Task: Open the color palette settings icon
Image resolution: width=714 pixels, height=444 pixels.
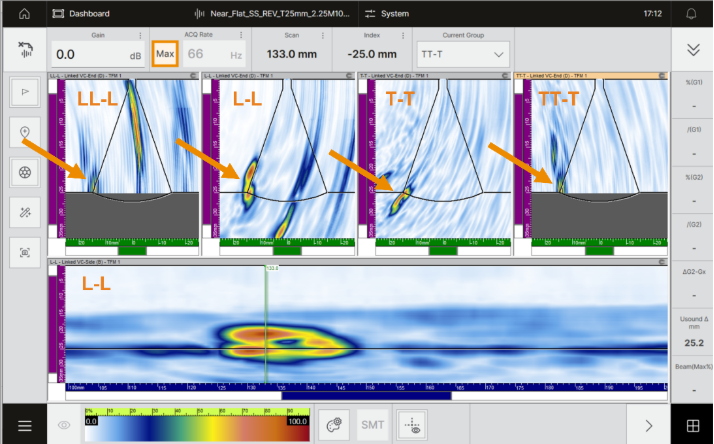Action: (x=334, y=425)
